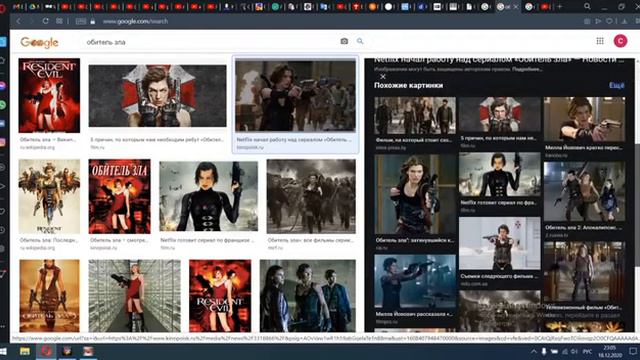Screen dimensions: 640x360
Task: Reload the page
Action: 45,21
